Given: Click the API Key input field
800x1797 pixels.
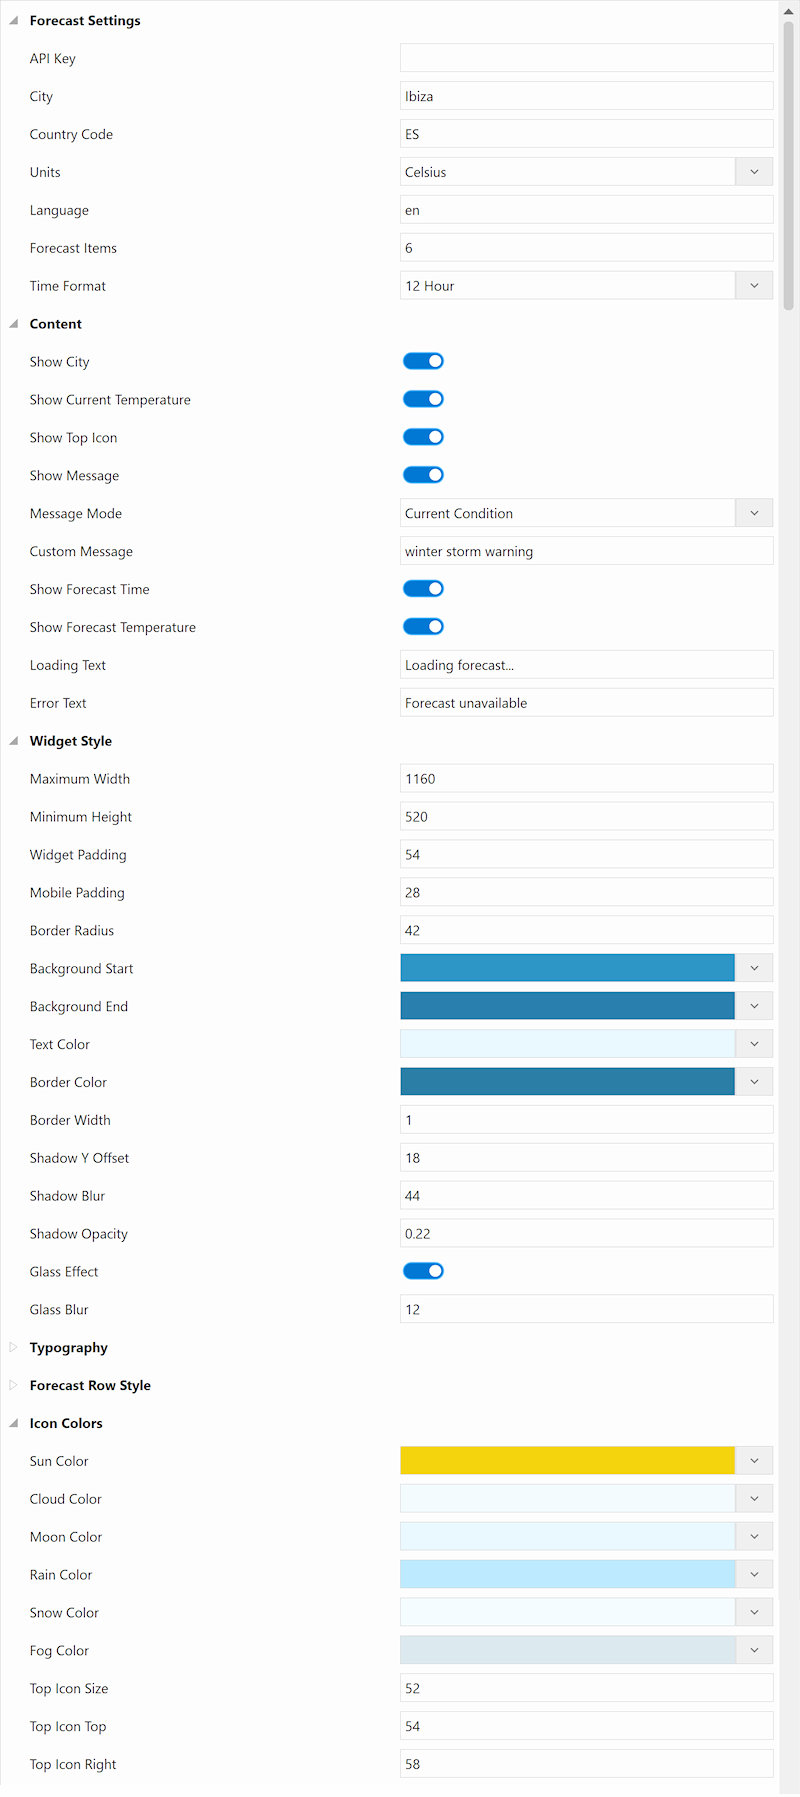Looking at the screenshot, I should pyautogui.click(x=586, y=58).
